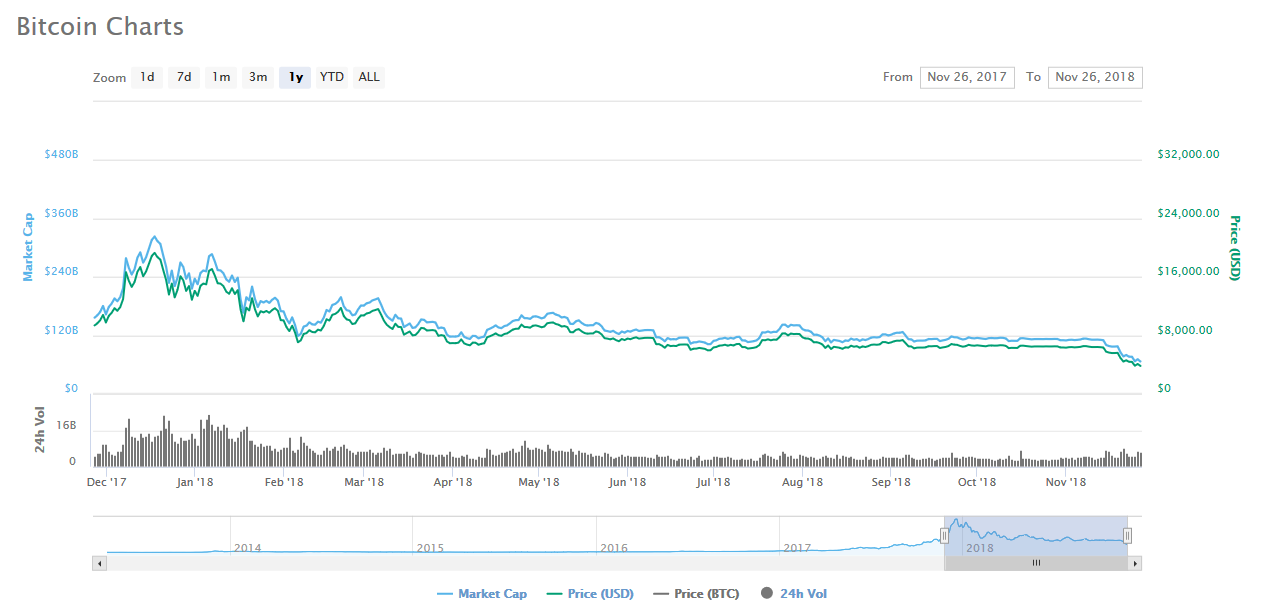Screen dimensions: 1271x615
Task: Switch zoom to 1m
Action: [221, 77]
